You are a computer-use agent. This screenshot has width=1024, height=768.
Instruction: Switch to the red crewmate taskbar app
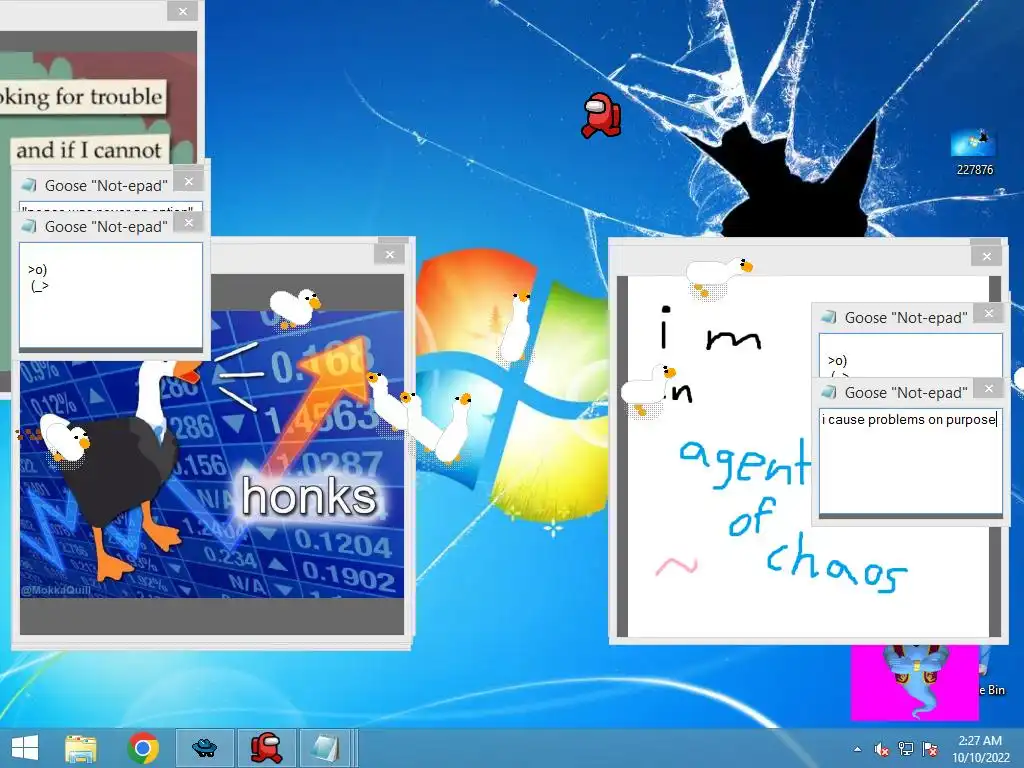pos(266,748)
